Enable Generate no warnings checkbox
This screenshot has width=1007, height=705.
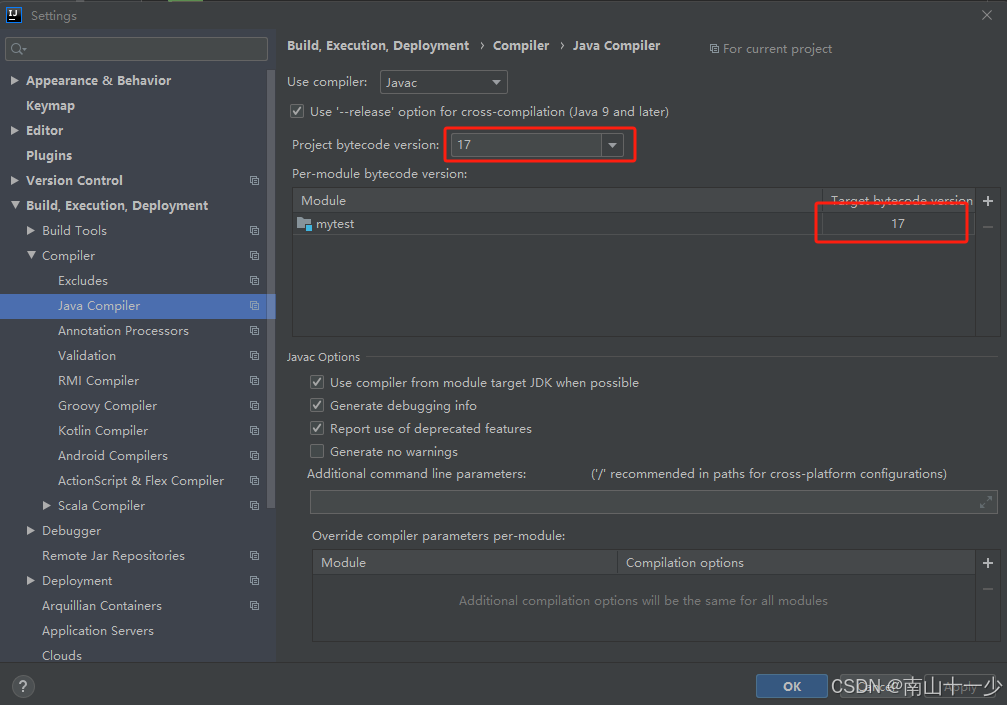click(x=317, y=452)
